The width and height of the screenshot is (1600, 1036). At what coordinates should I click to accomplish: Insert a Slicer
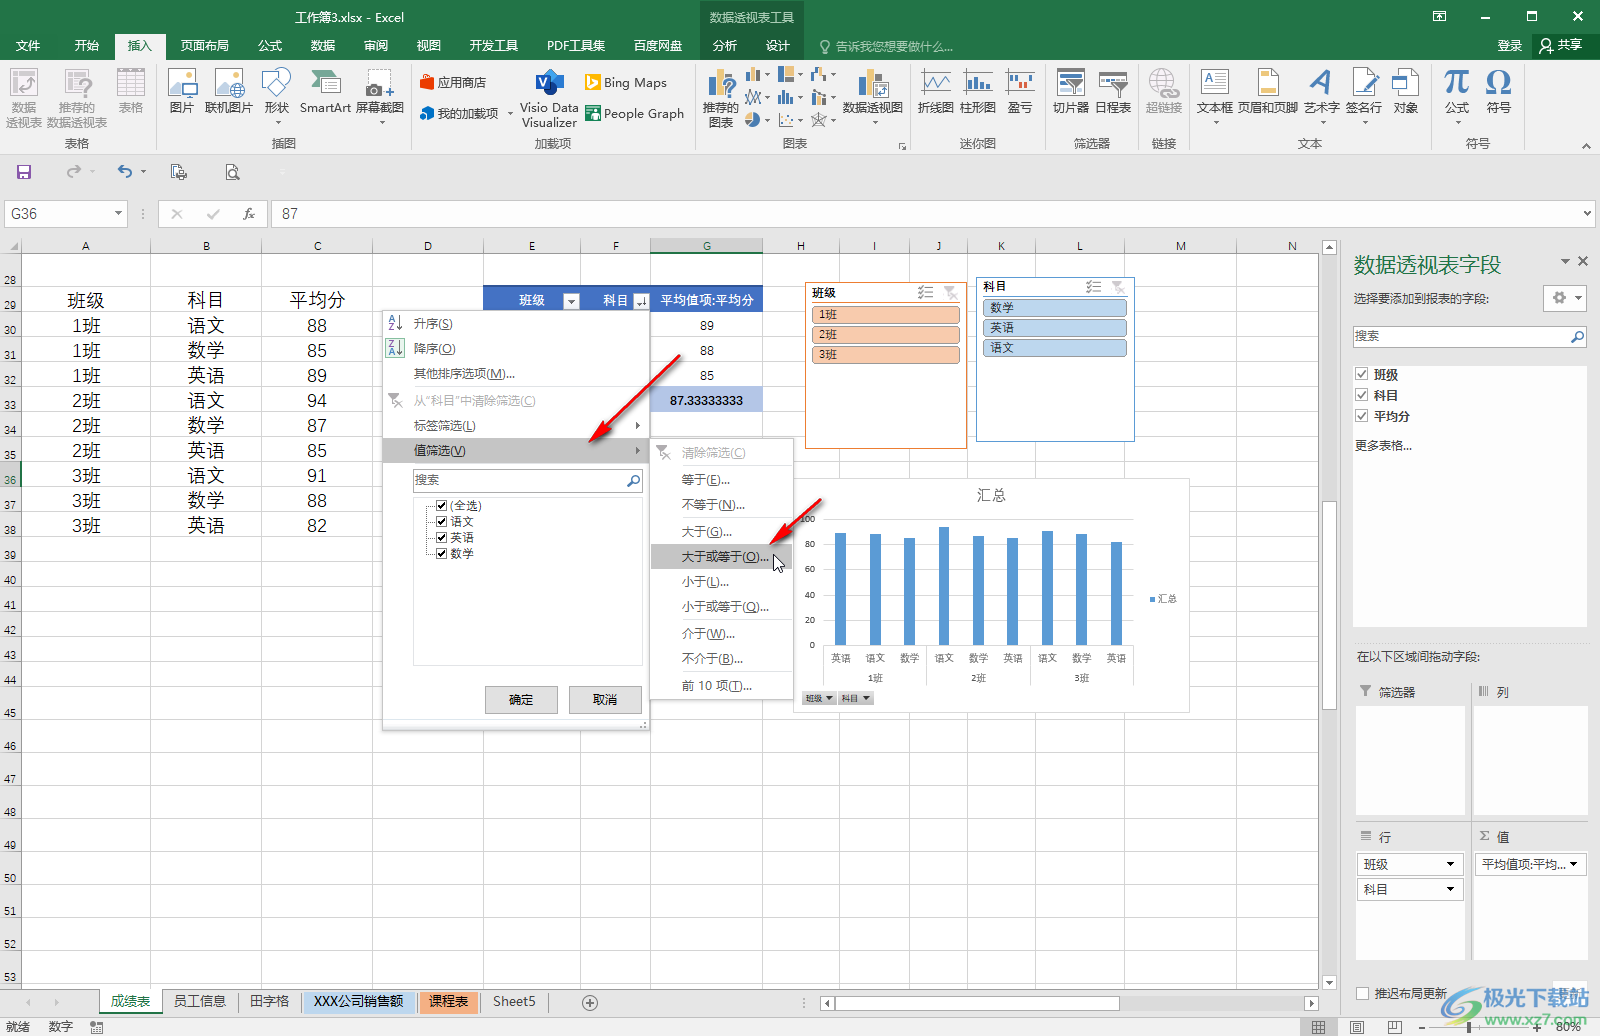coord(1071,91)
